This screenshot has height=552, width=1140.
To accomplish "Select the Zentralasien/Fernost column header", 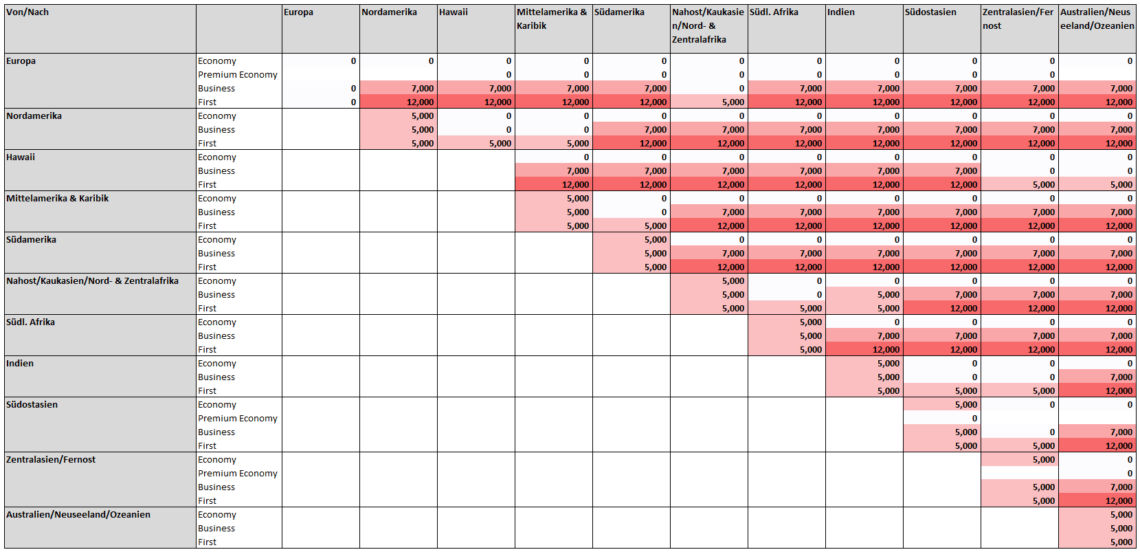I will point(1018,28).
